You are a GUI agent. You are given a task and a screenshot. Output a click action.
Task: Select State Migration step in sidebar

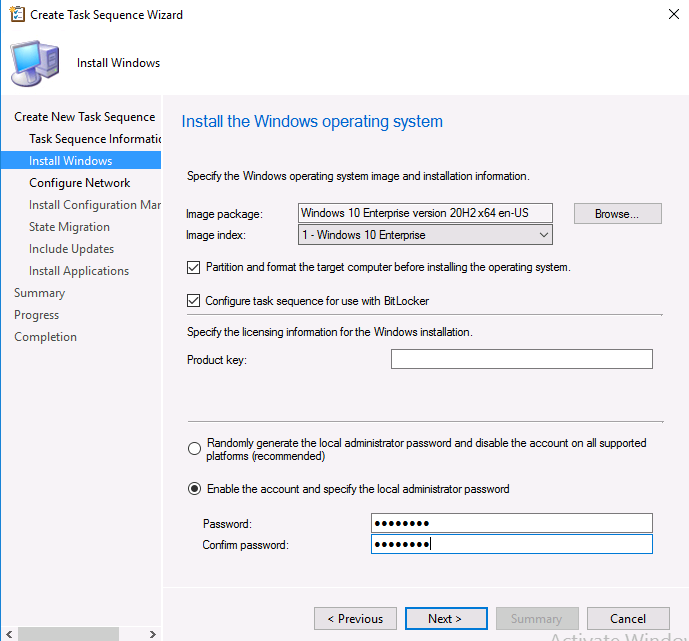69,227
